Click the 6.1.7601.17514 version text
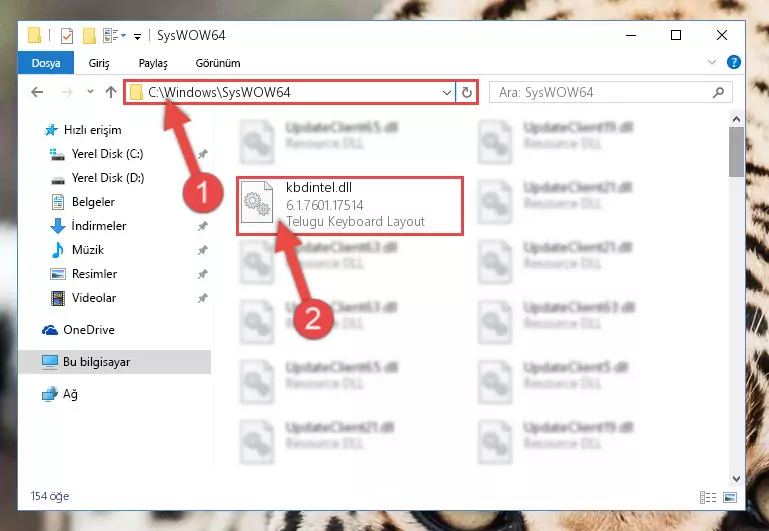Viewport: 769px width, 531px height. coord(324,205)
